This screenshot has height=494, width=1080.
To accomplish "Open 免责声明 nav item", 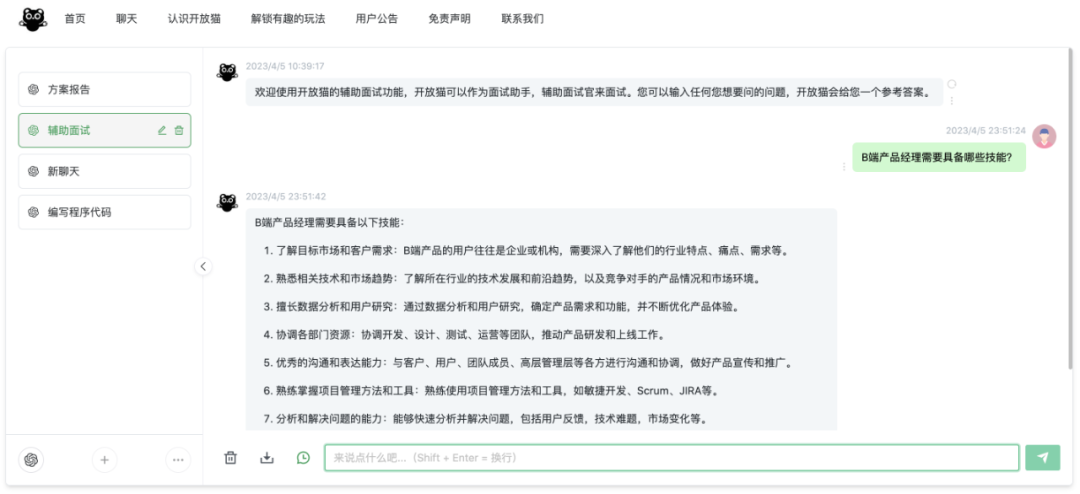I will pyautogui.click(x=449, y=19).
